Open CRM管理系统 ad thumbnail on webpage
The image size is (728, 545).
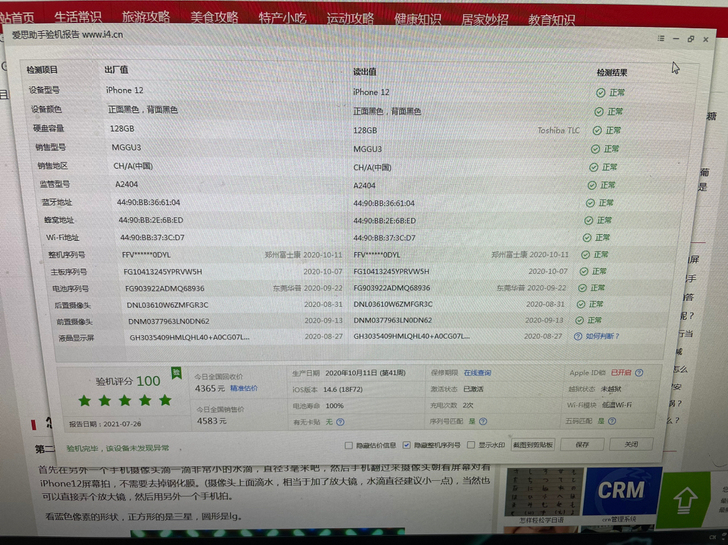621,493
